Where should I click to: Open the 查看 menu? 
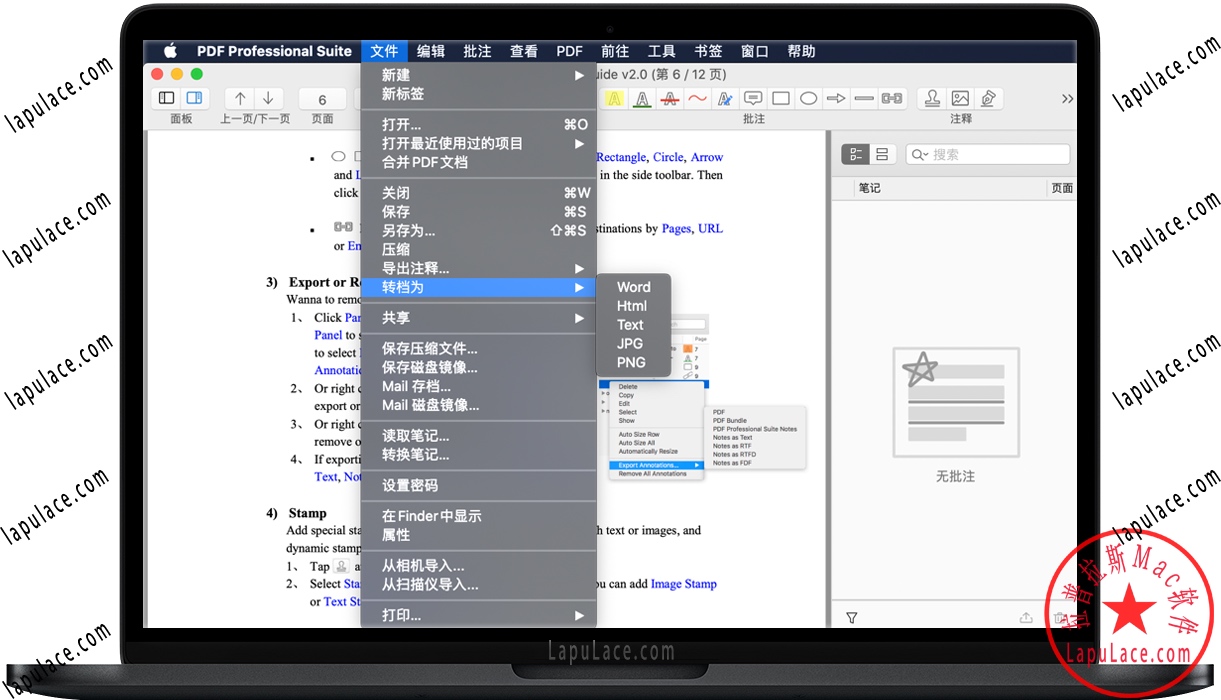(x=524, y=51)
